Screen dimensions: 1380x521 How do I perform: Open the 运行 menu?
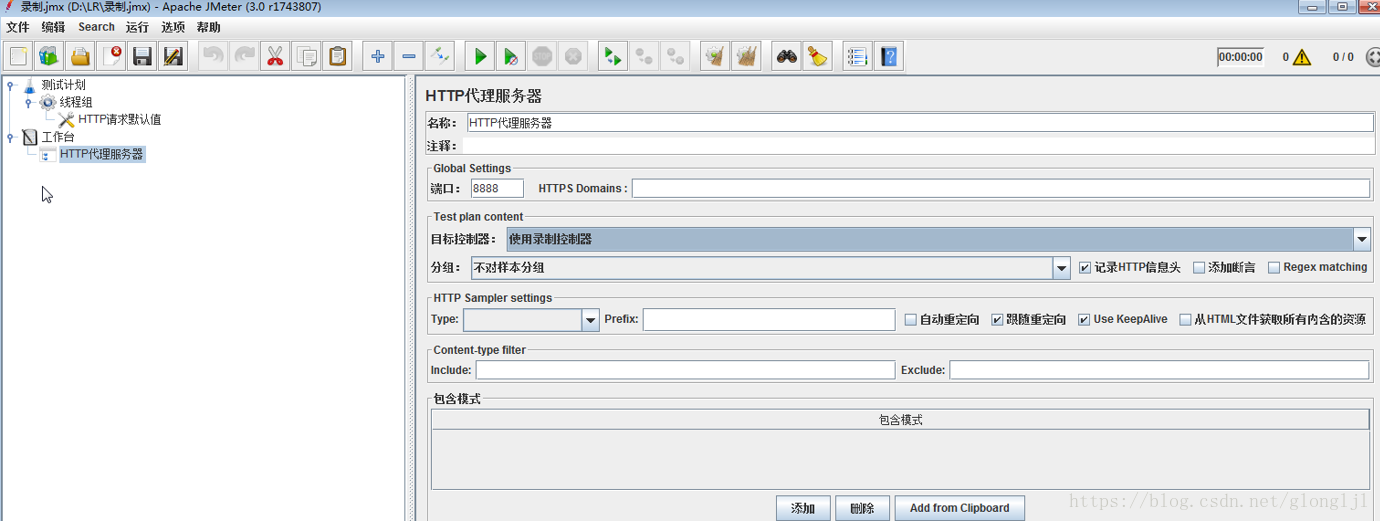(137, 27)
